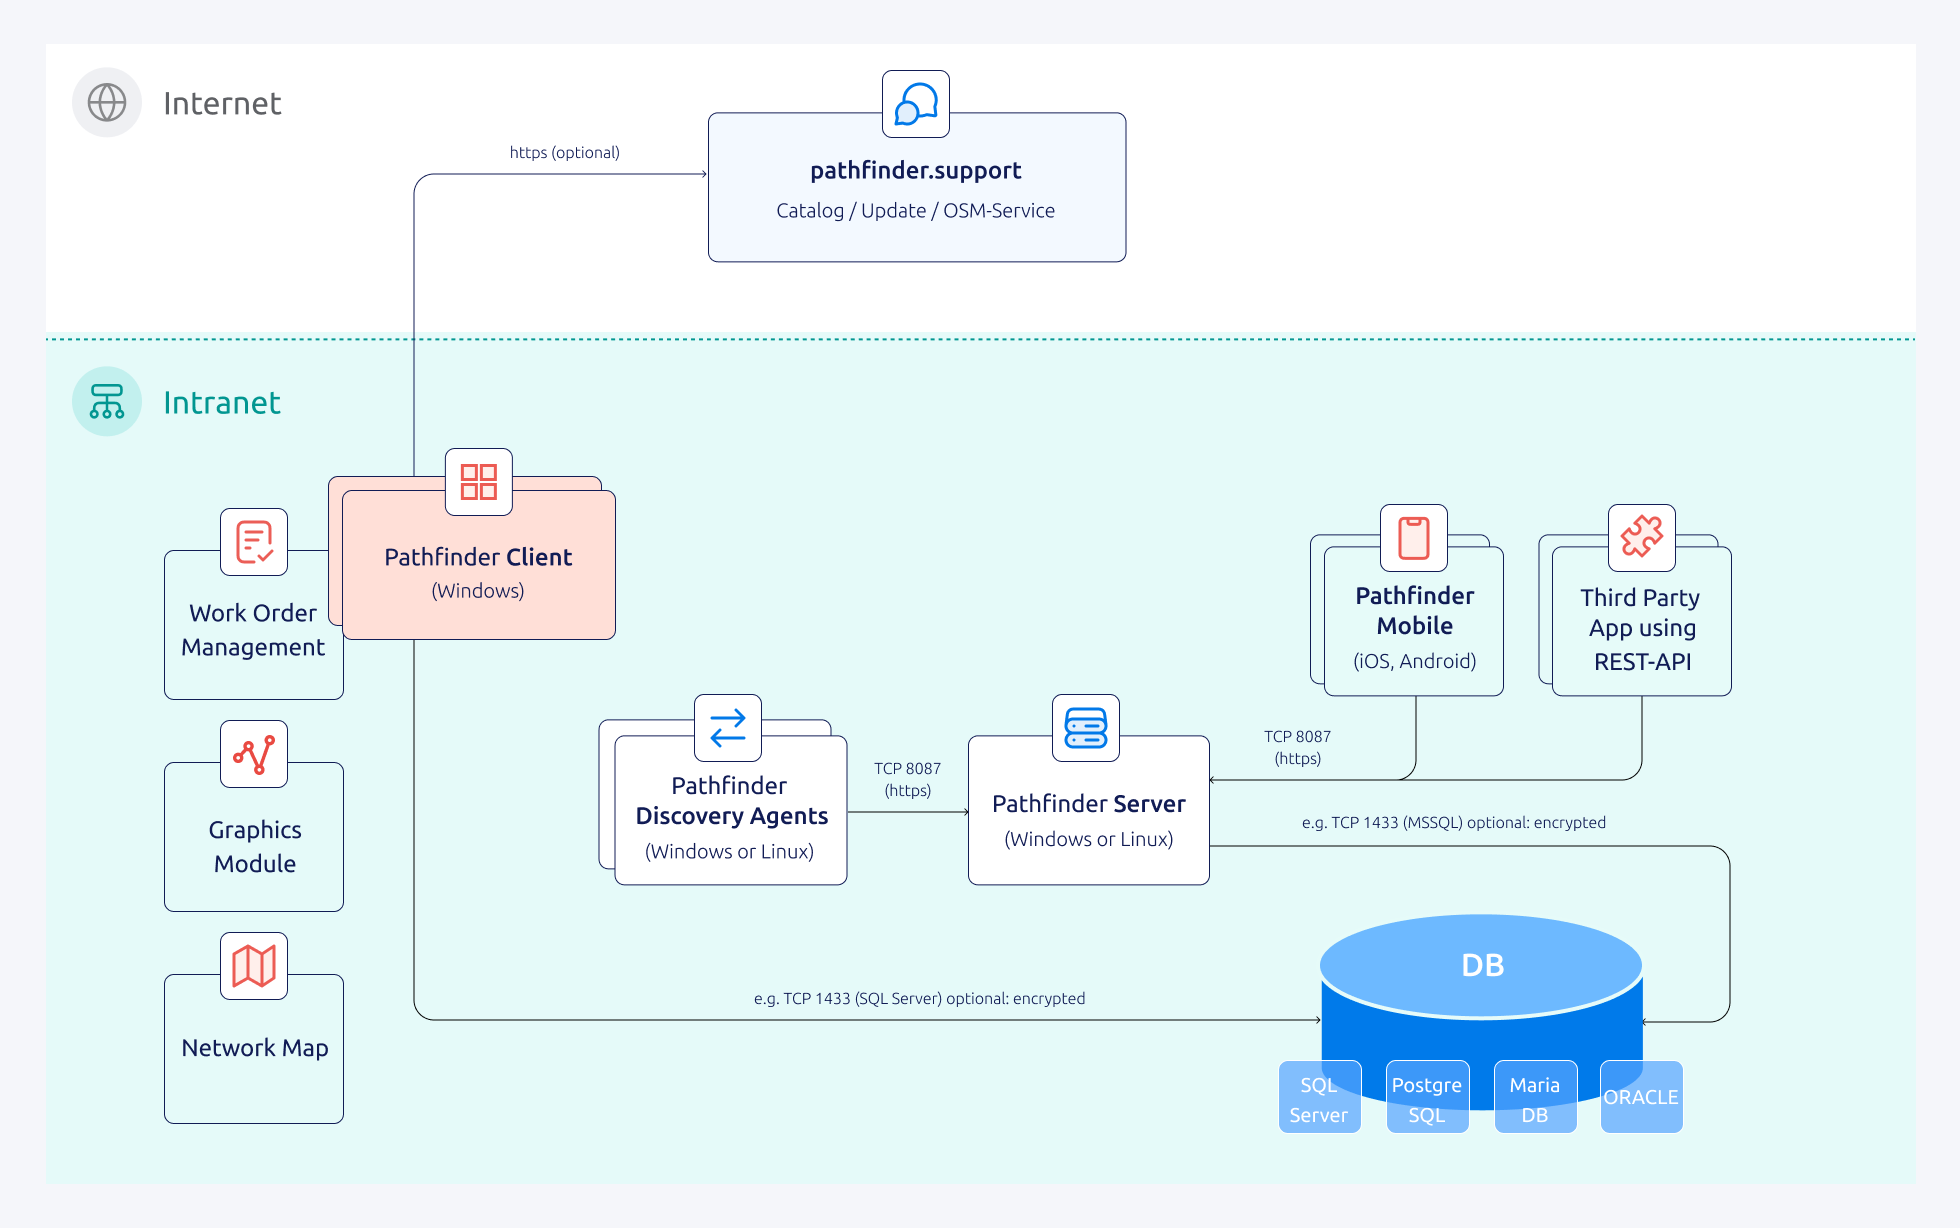Select the SQL Server database tile

coord(1319,1098)
